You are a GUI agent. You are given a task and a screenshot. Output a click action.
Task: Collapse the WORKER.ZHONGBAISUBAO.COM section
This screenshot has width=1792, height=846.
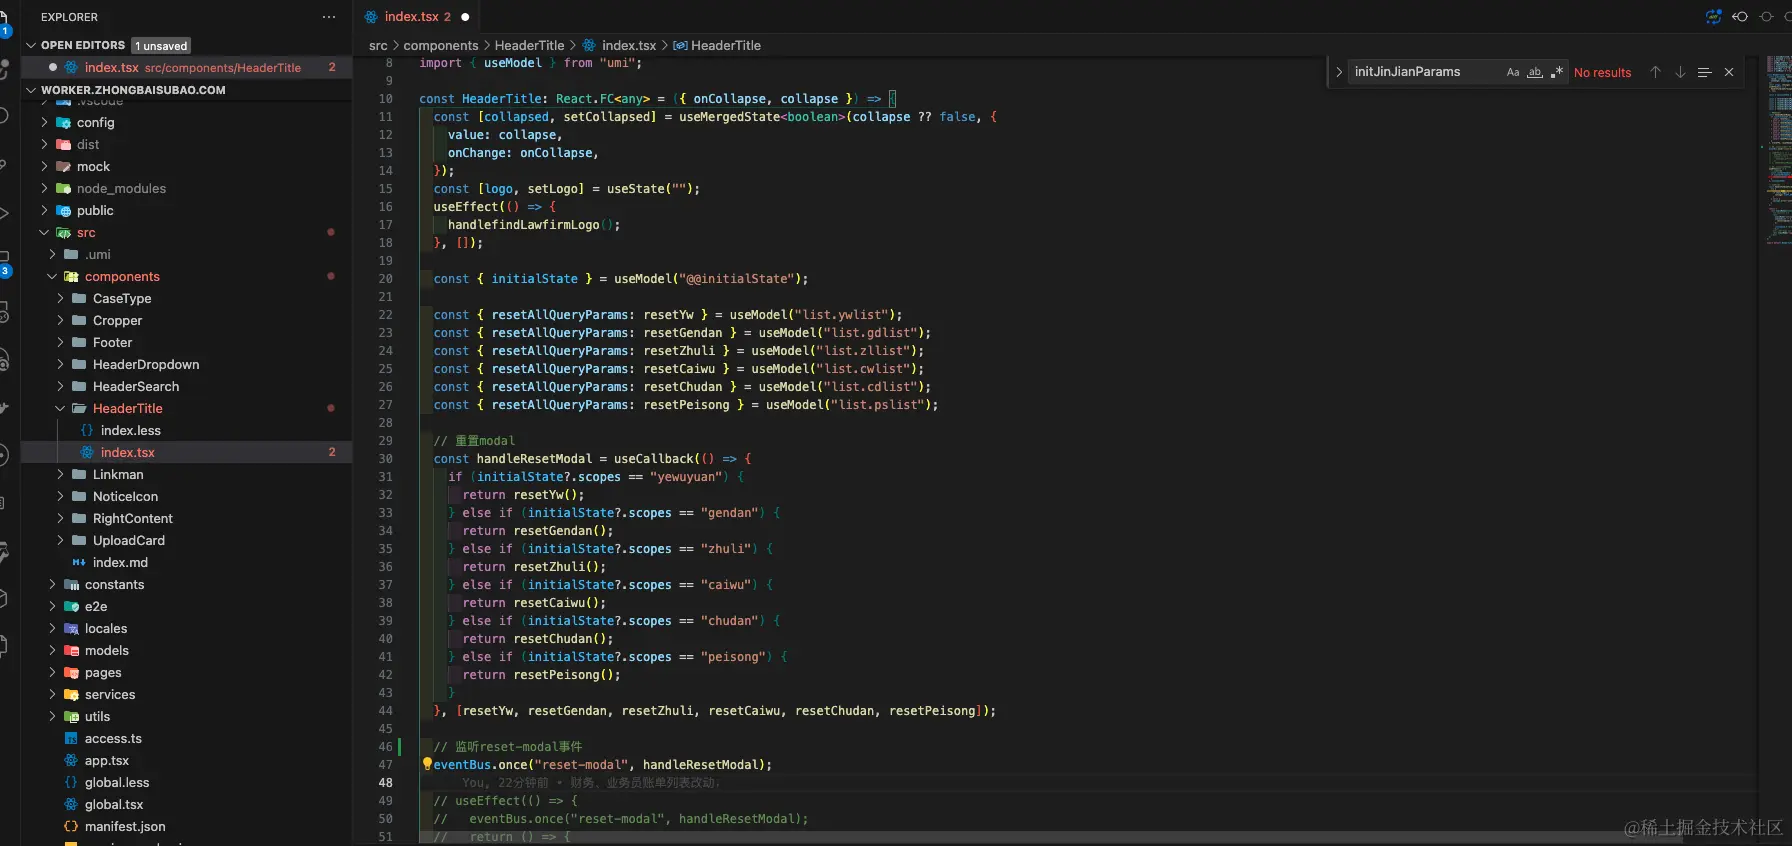coord(31,89)
